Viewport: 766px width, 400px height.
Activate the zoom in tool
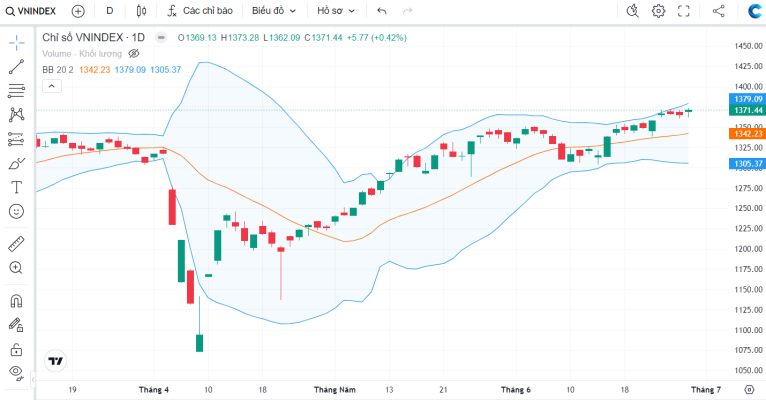[x=16, y=268]
